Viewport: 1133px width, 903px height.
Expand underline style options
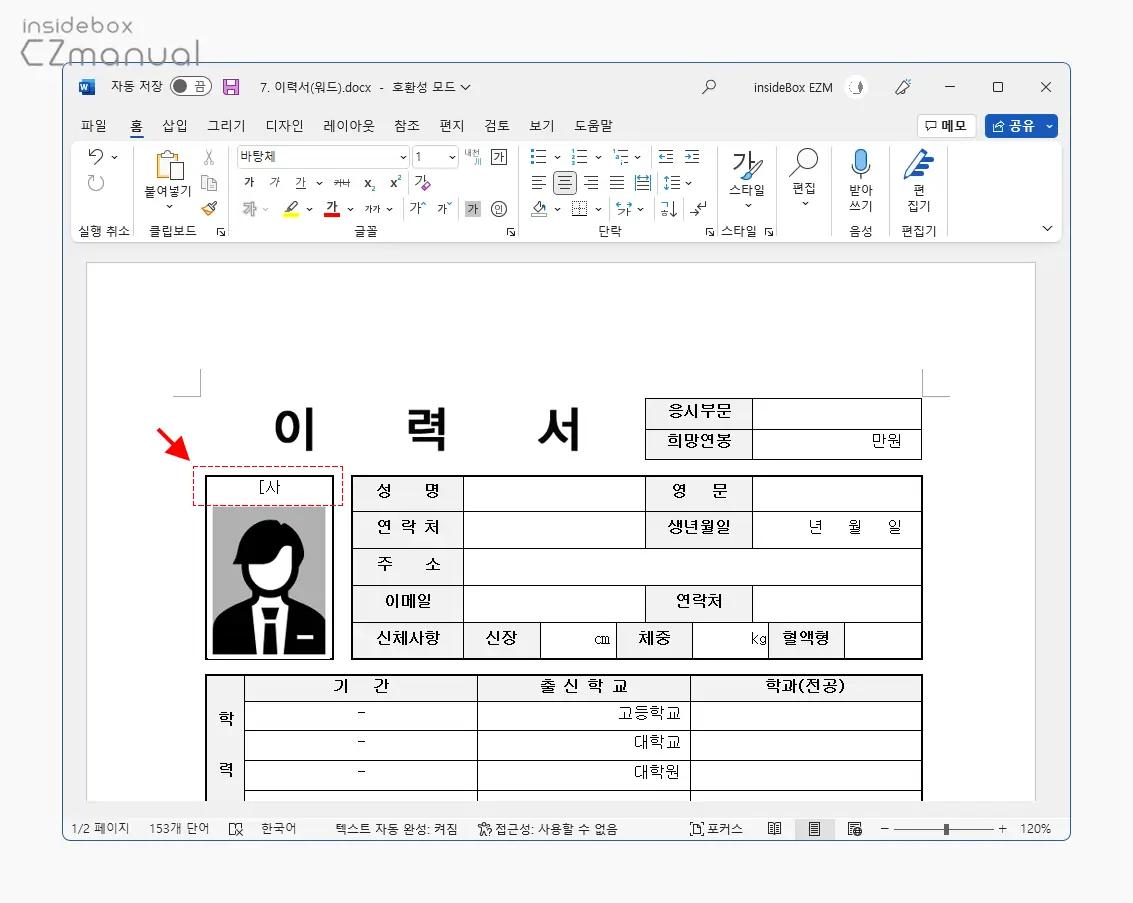pos(319,183)
